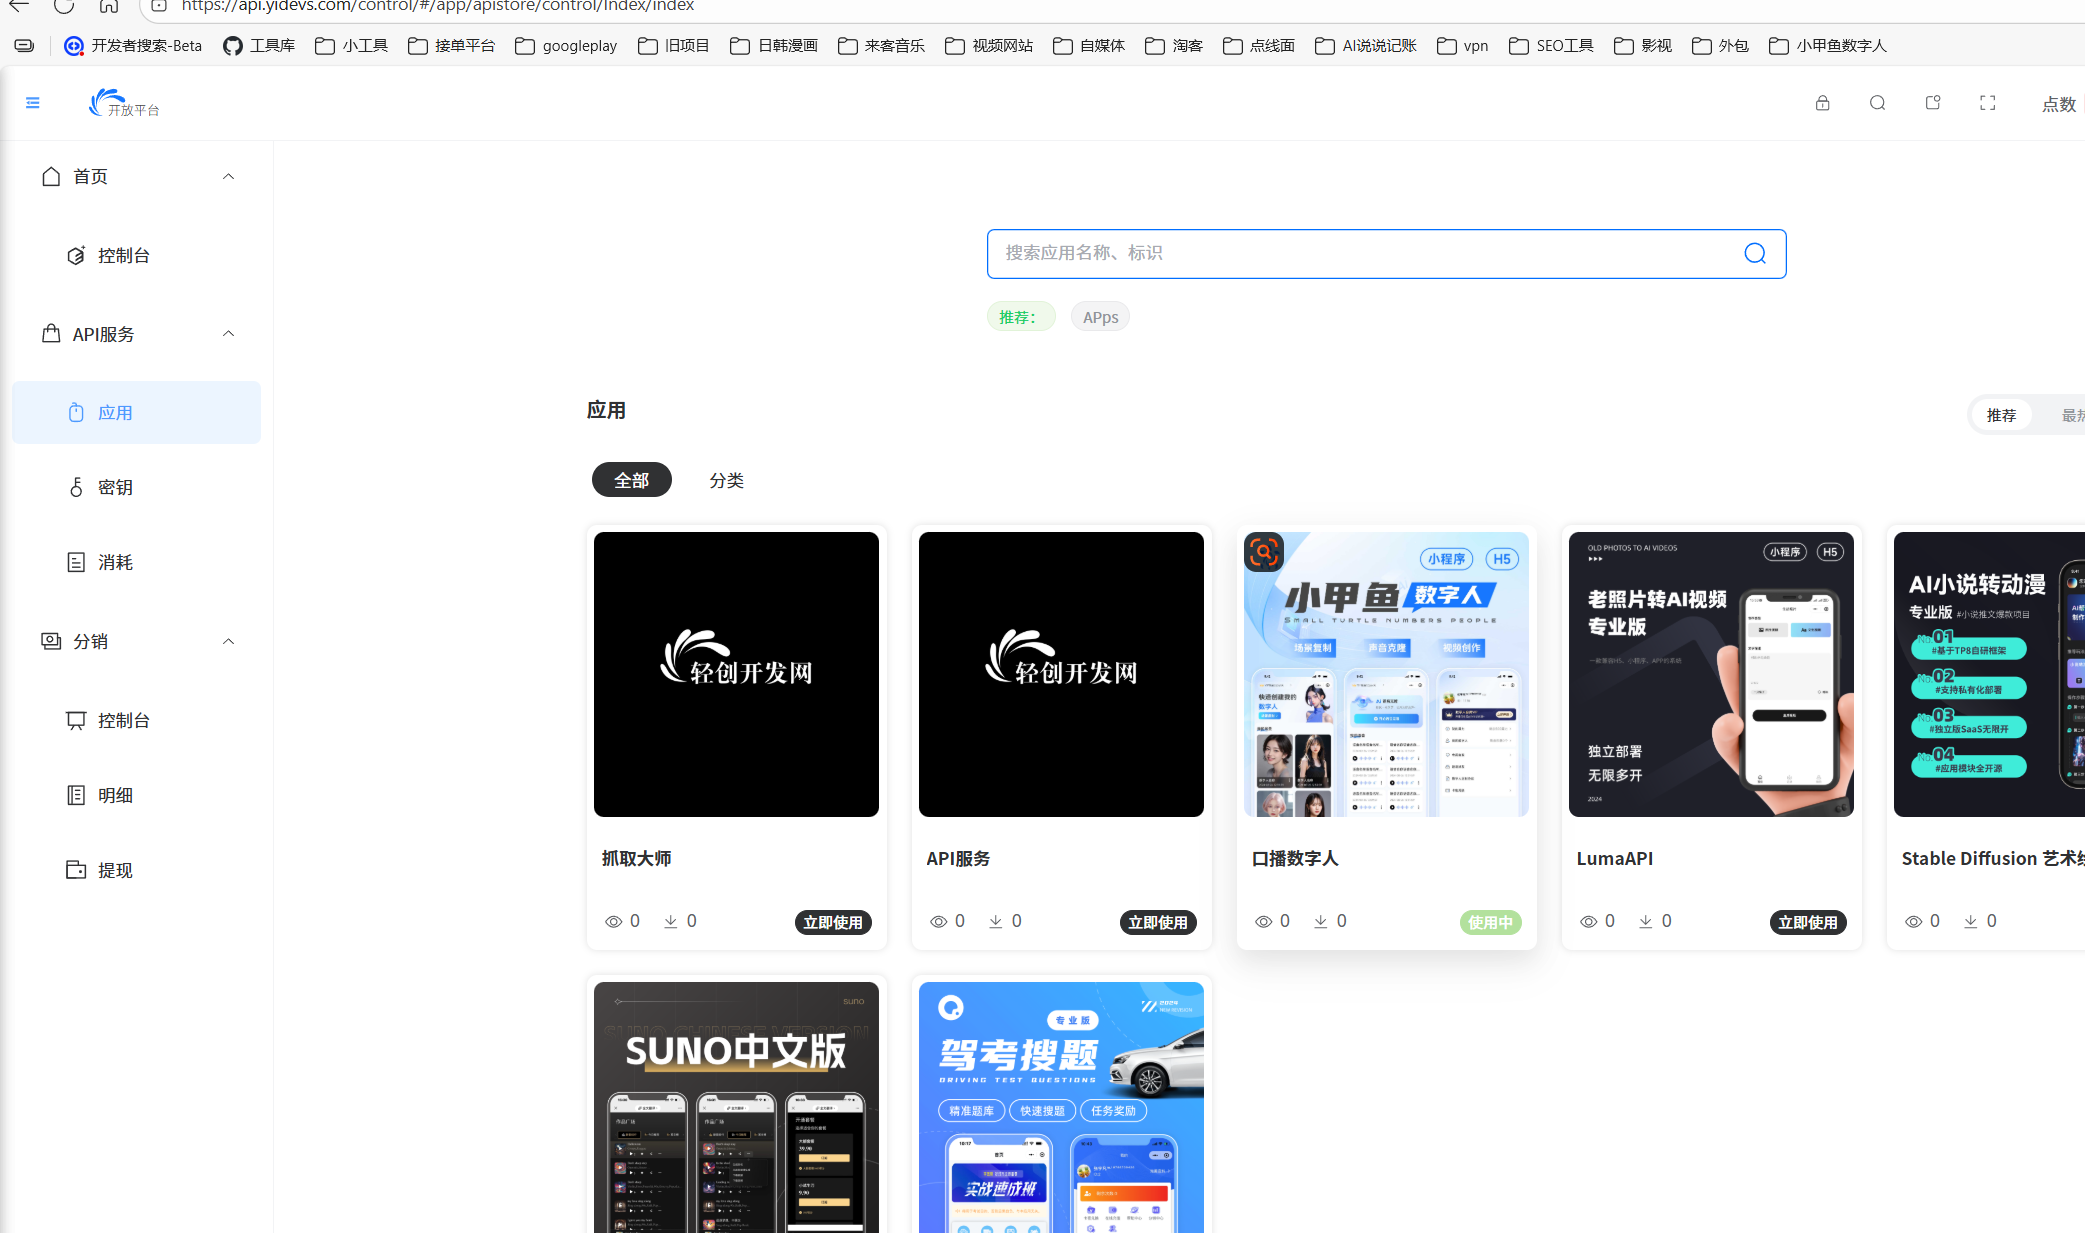Collapse the API服务 menu group
Viewport: 2085px width, 1233px height.
pos(228,334)
